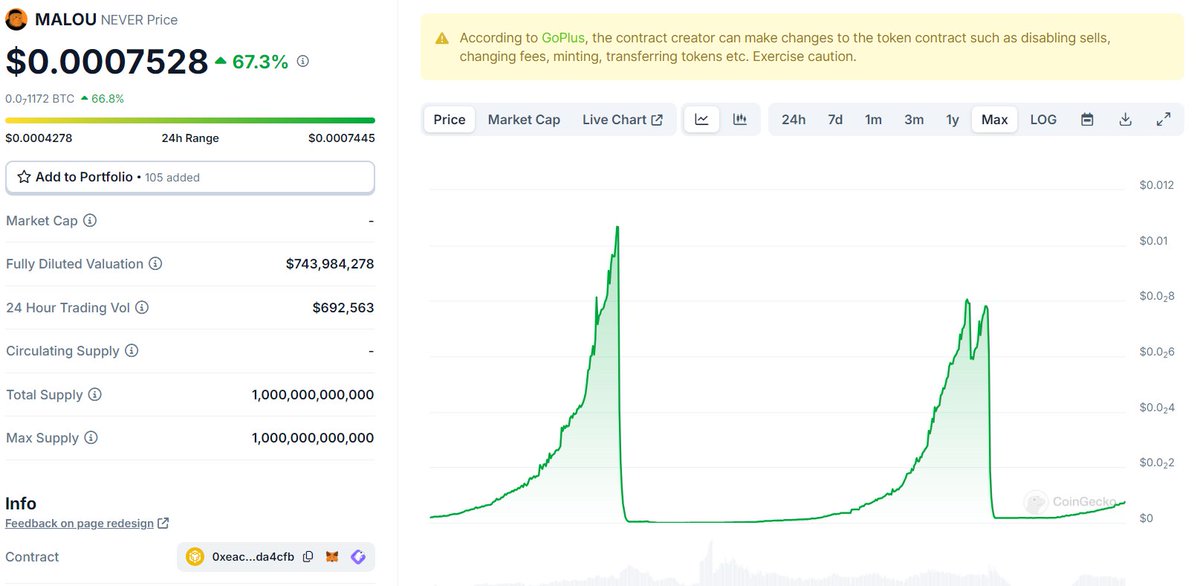Show Fully Diluted Valuation info icon
The image size is (1200, 586).
155,264
